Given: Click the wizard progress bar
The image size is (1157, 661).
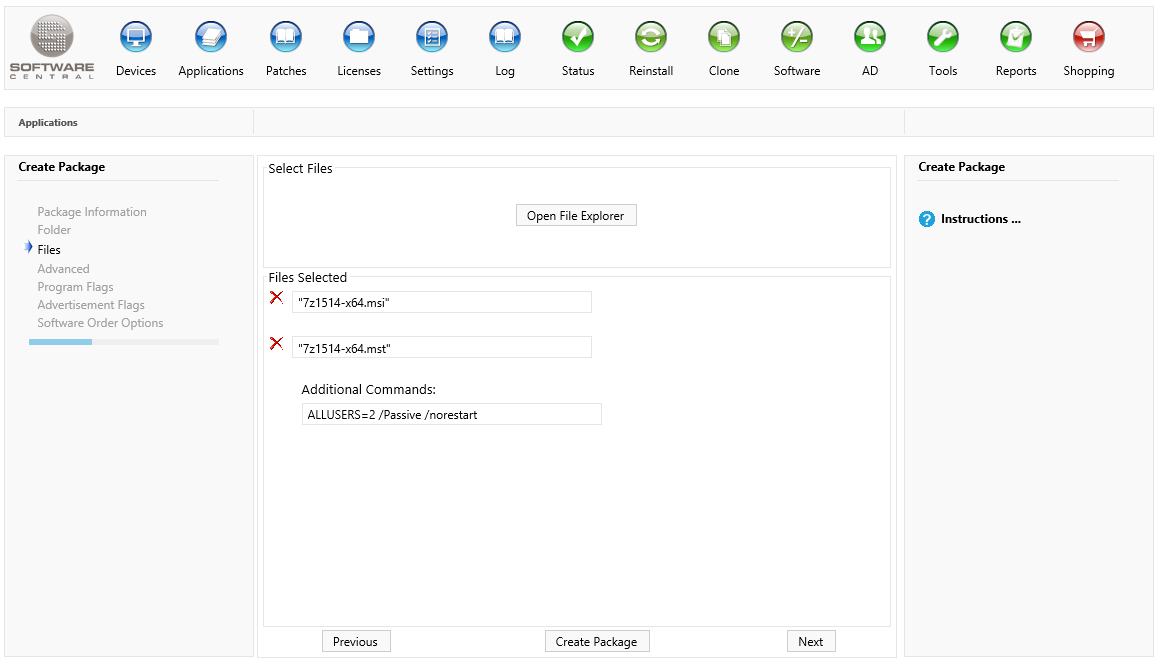Looking at the screenshot, I should [x=123, y=342].
